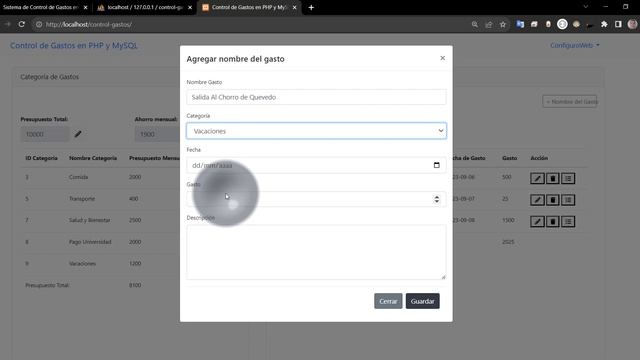640x360 pixels.
Task: Click the Gasto number stepper arrows
Action: point(437,199)
